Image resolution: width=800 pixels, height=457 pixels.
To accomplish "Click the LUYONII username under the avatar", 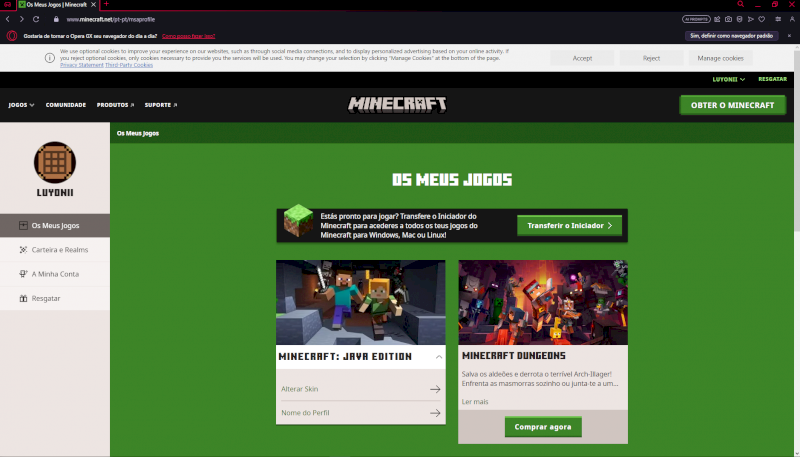I will [x=55, y=193].
